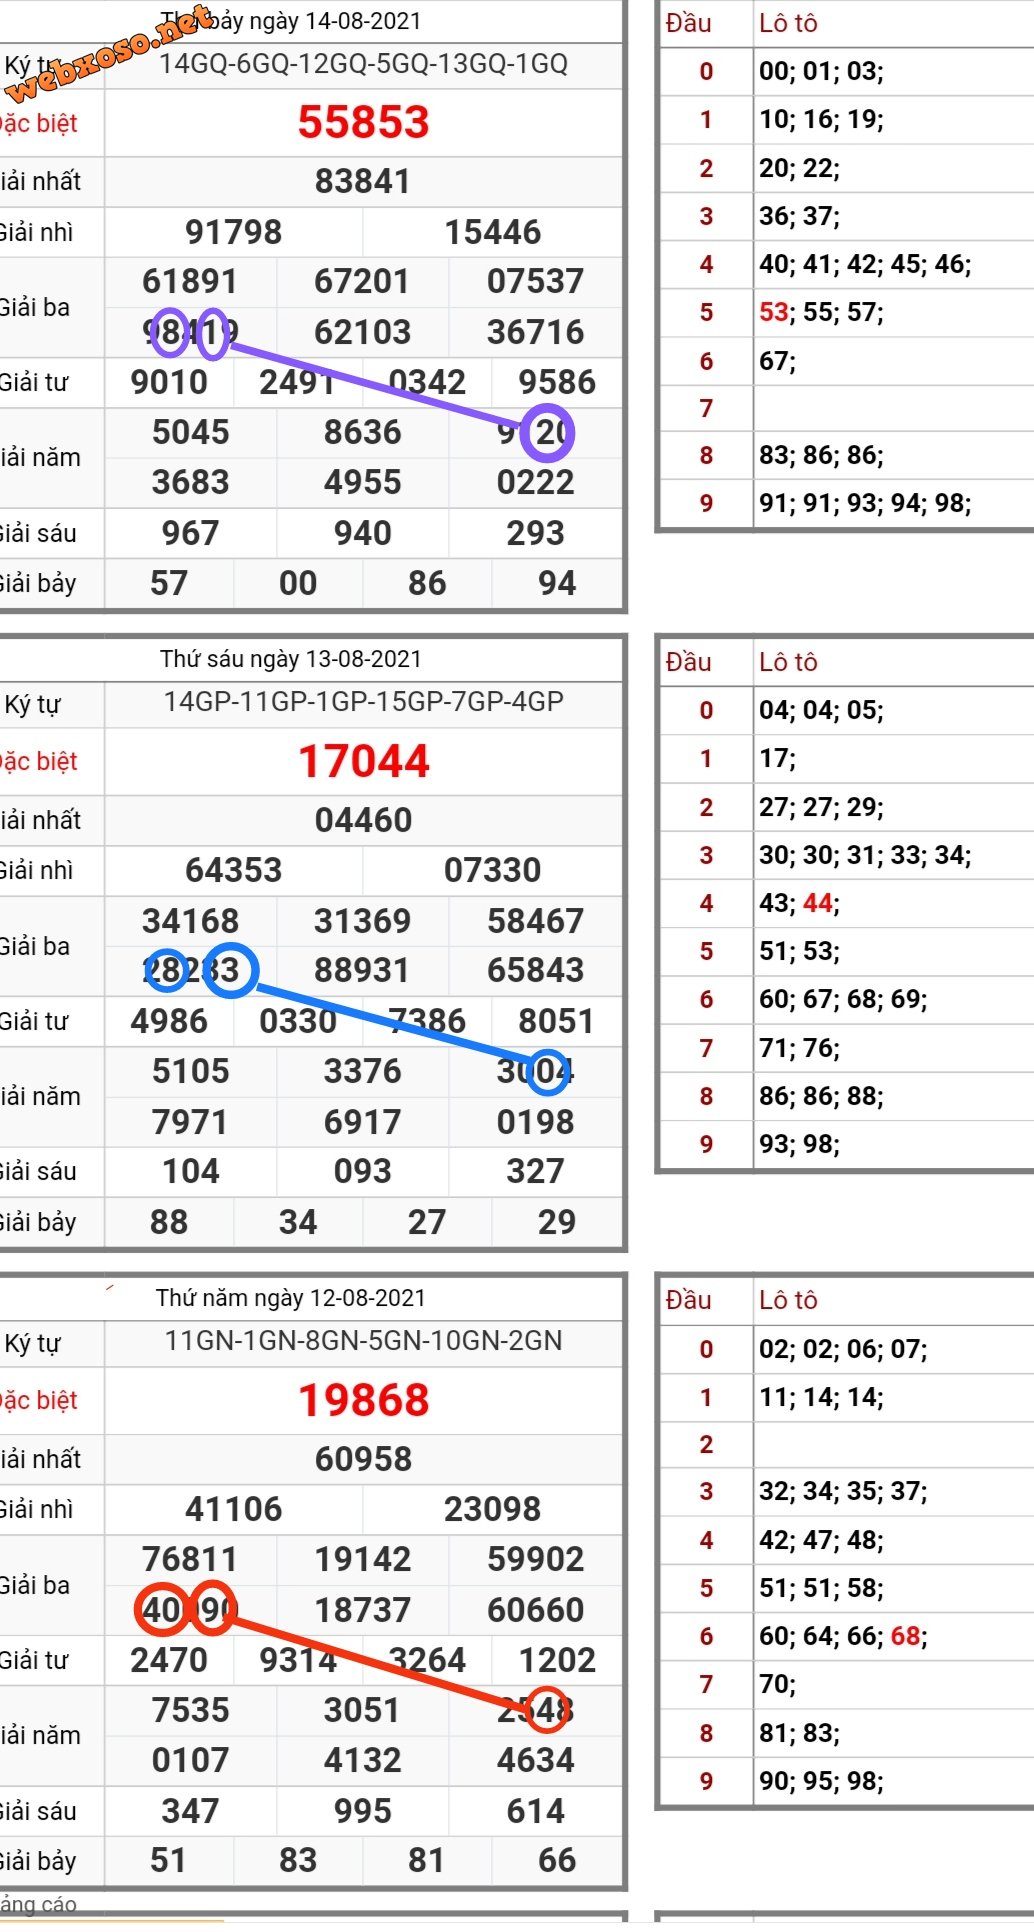This screenshot has width=1034, height=1932.
Task: Select third prize number 31369
Action: [362, 920]
